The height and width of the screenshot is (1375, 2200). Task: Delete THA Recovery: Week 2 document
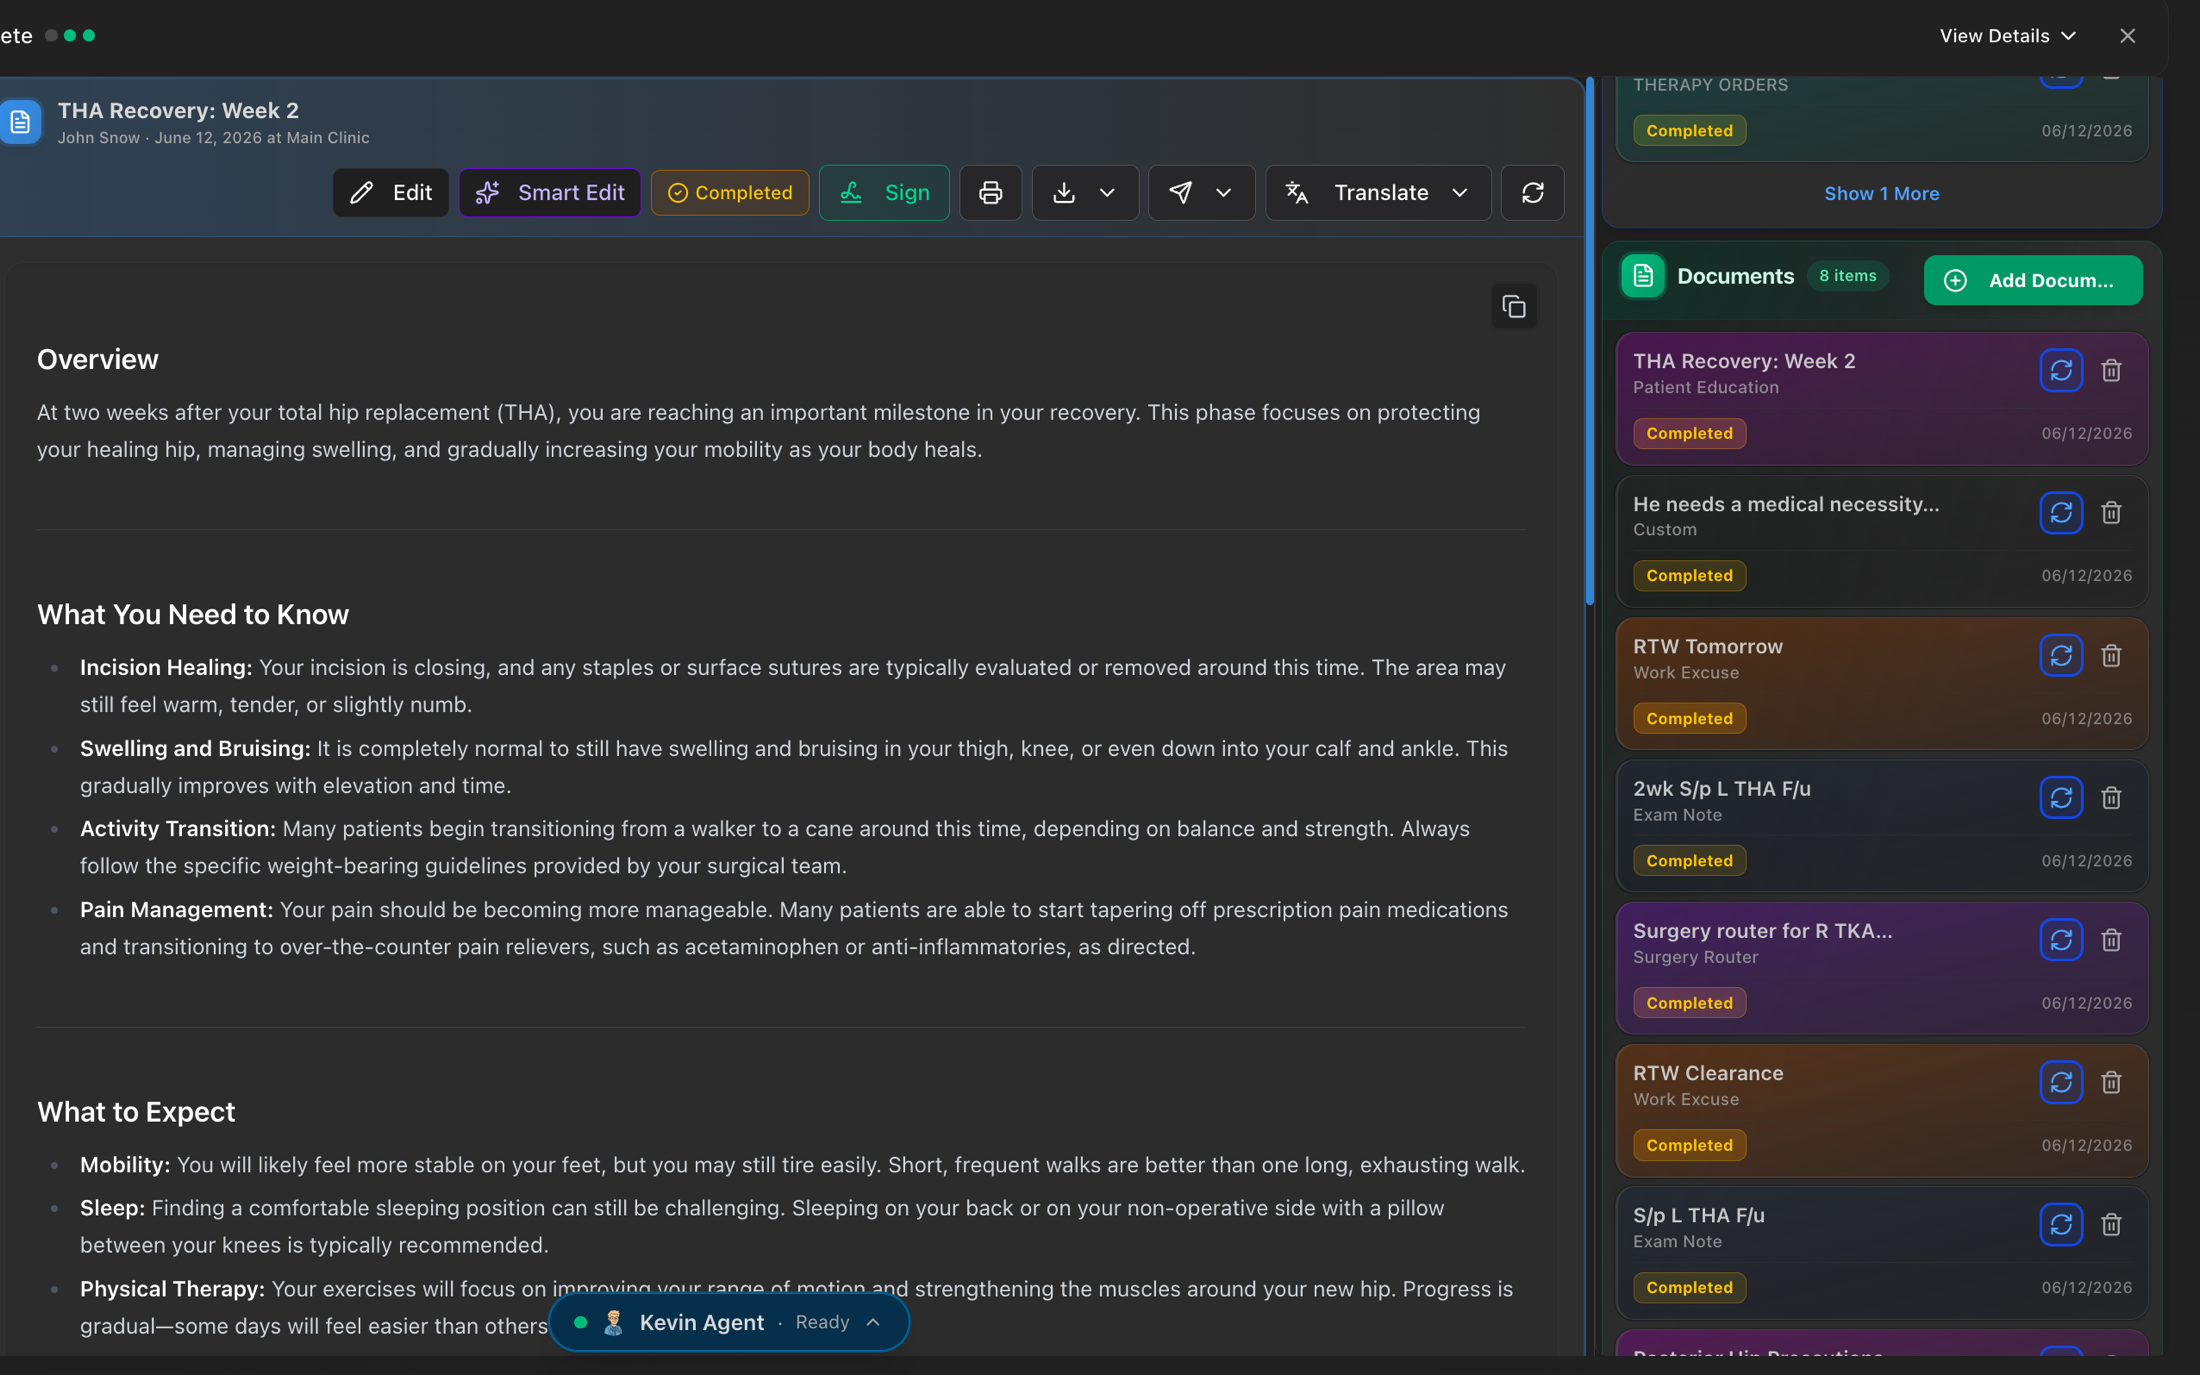[2111, 371]
